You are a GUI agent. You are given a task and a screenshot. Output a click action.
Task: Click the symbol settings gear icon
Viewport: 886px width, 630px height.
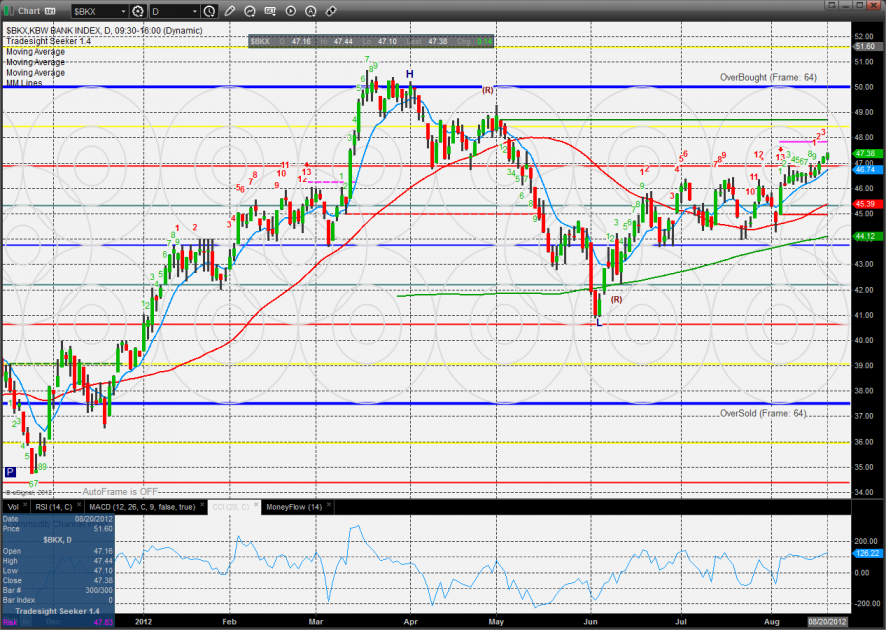point(137,12)
